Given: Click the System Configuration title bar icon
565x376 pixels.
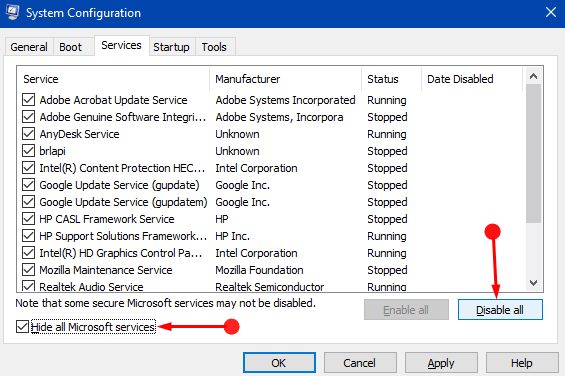Looking at the screenshot, I should pyautogui.click(x=12, y=12).
